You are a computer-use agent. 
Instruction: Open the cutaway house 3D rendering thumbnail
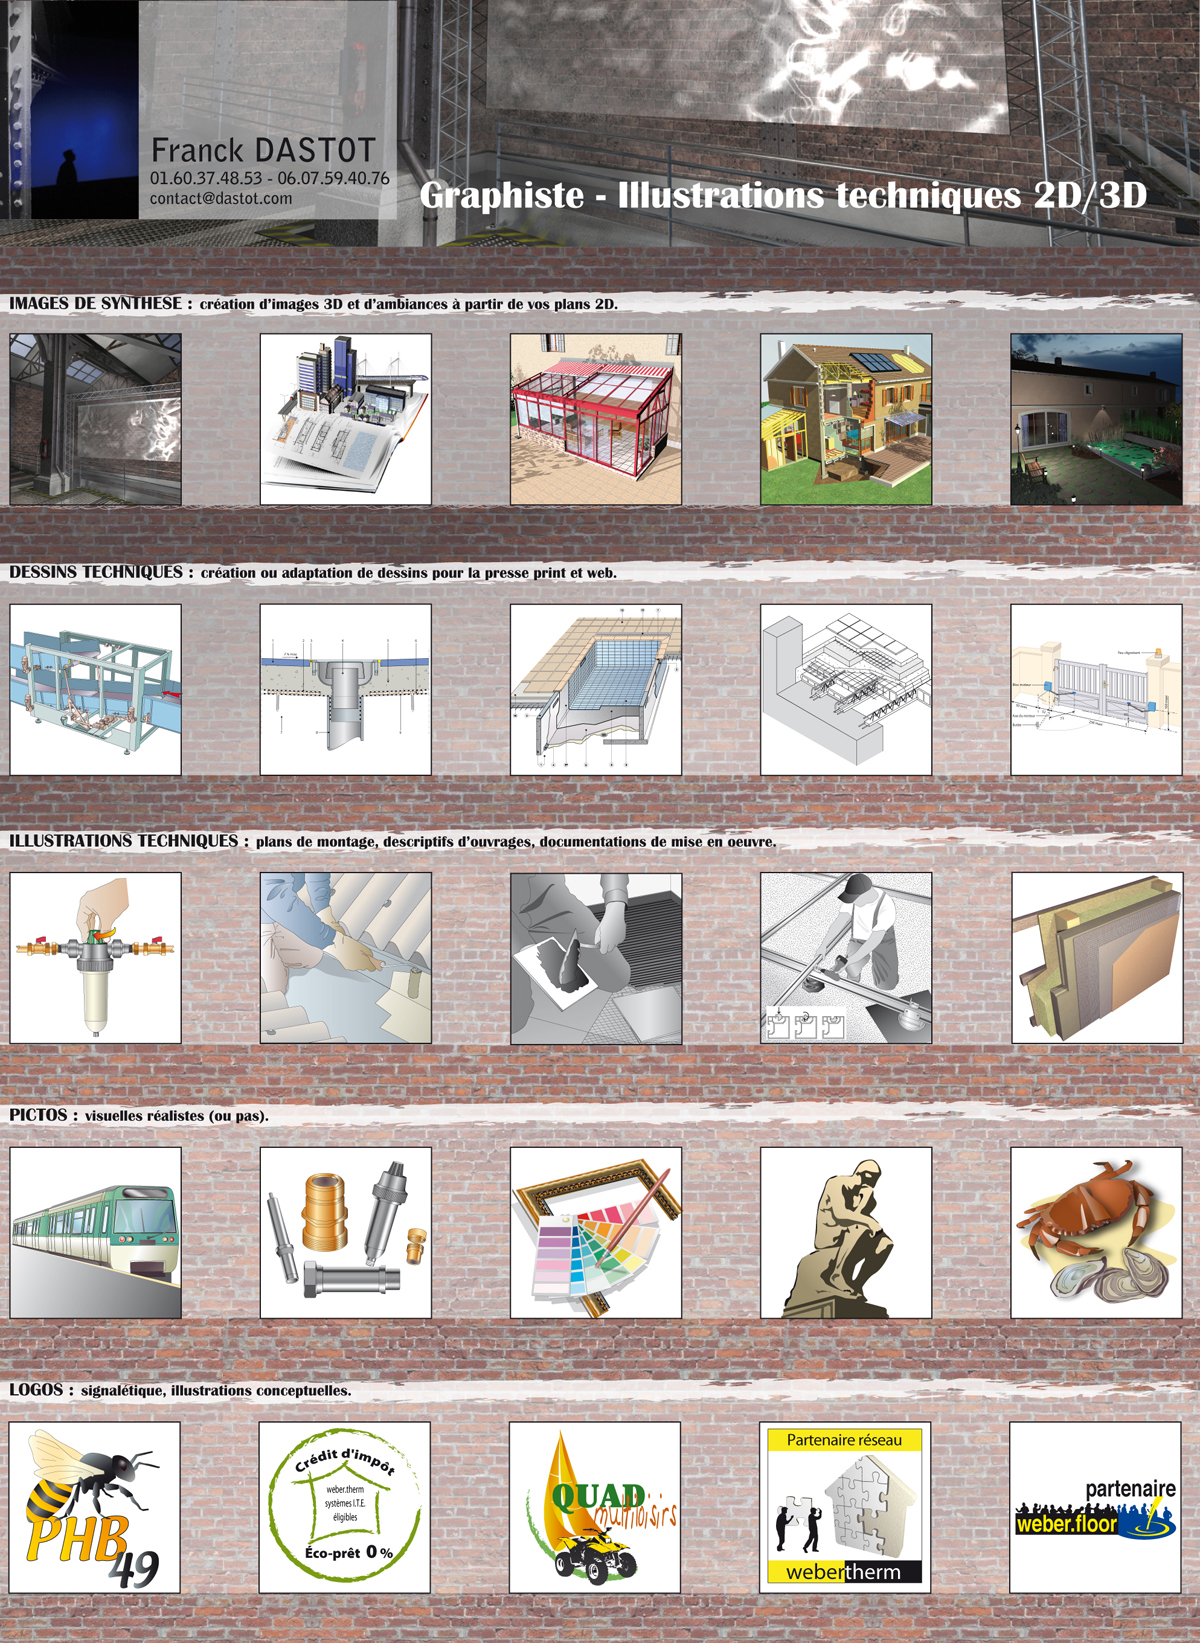(x=846, y=419)
